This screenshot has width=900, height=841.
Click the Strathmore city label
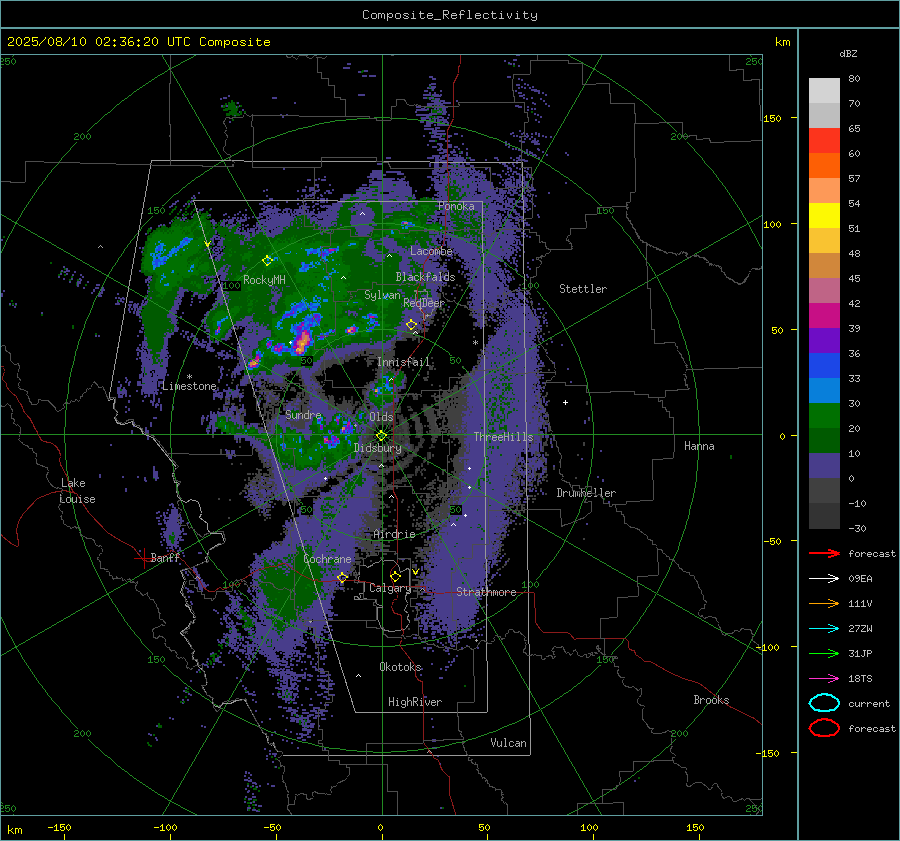click(486, 592)
